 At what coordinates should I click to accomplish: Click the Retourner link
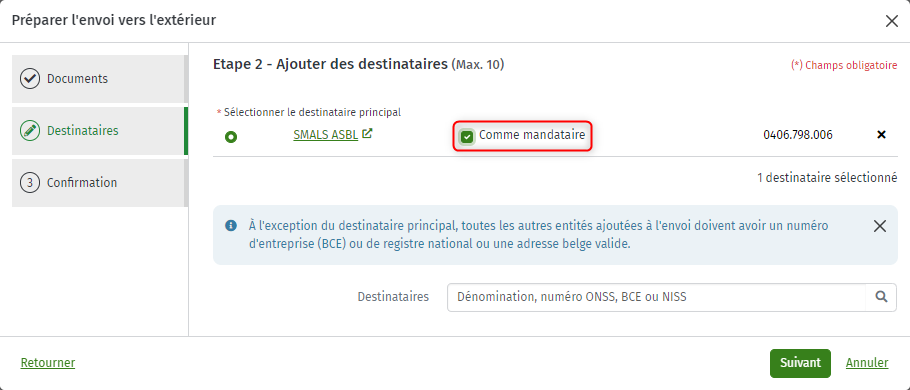[48, 363]
